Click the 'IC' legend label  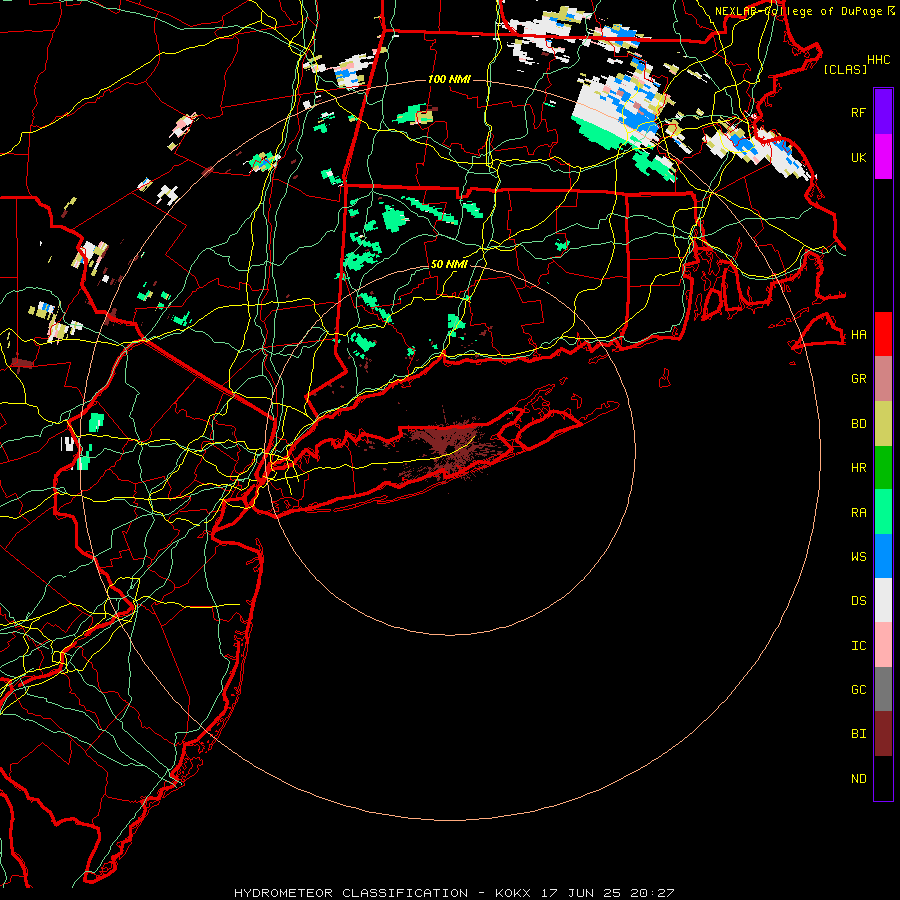(858, 646)
